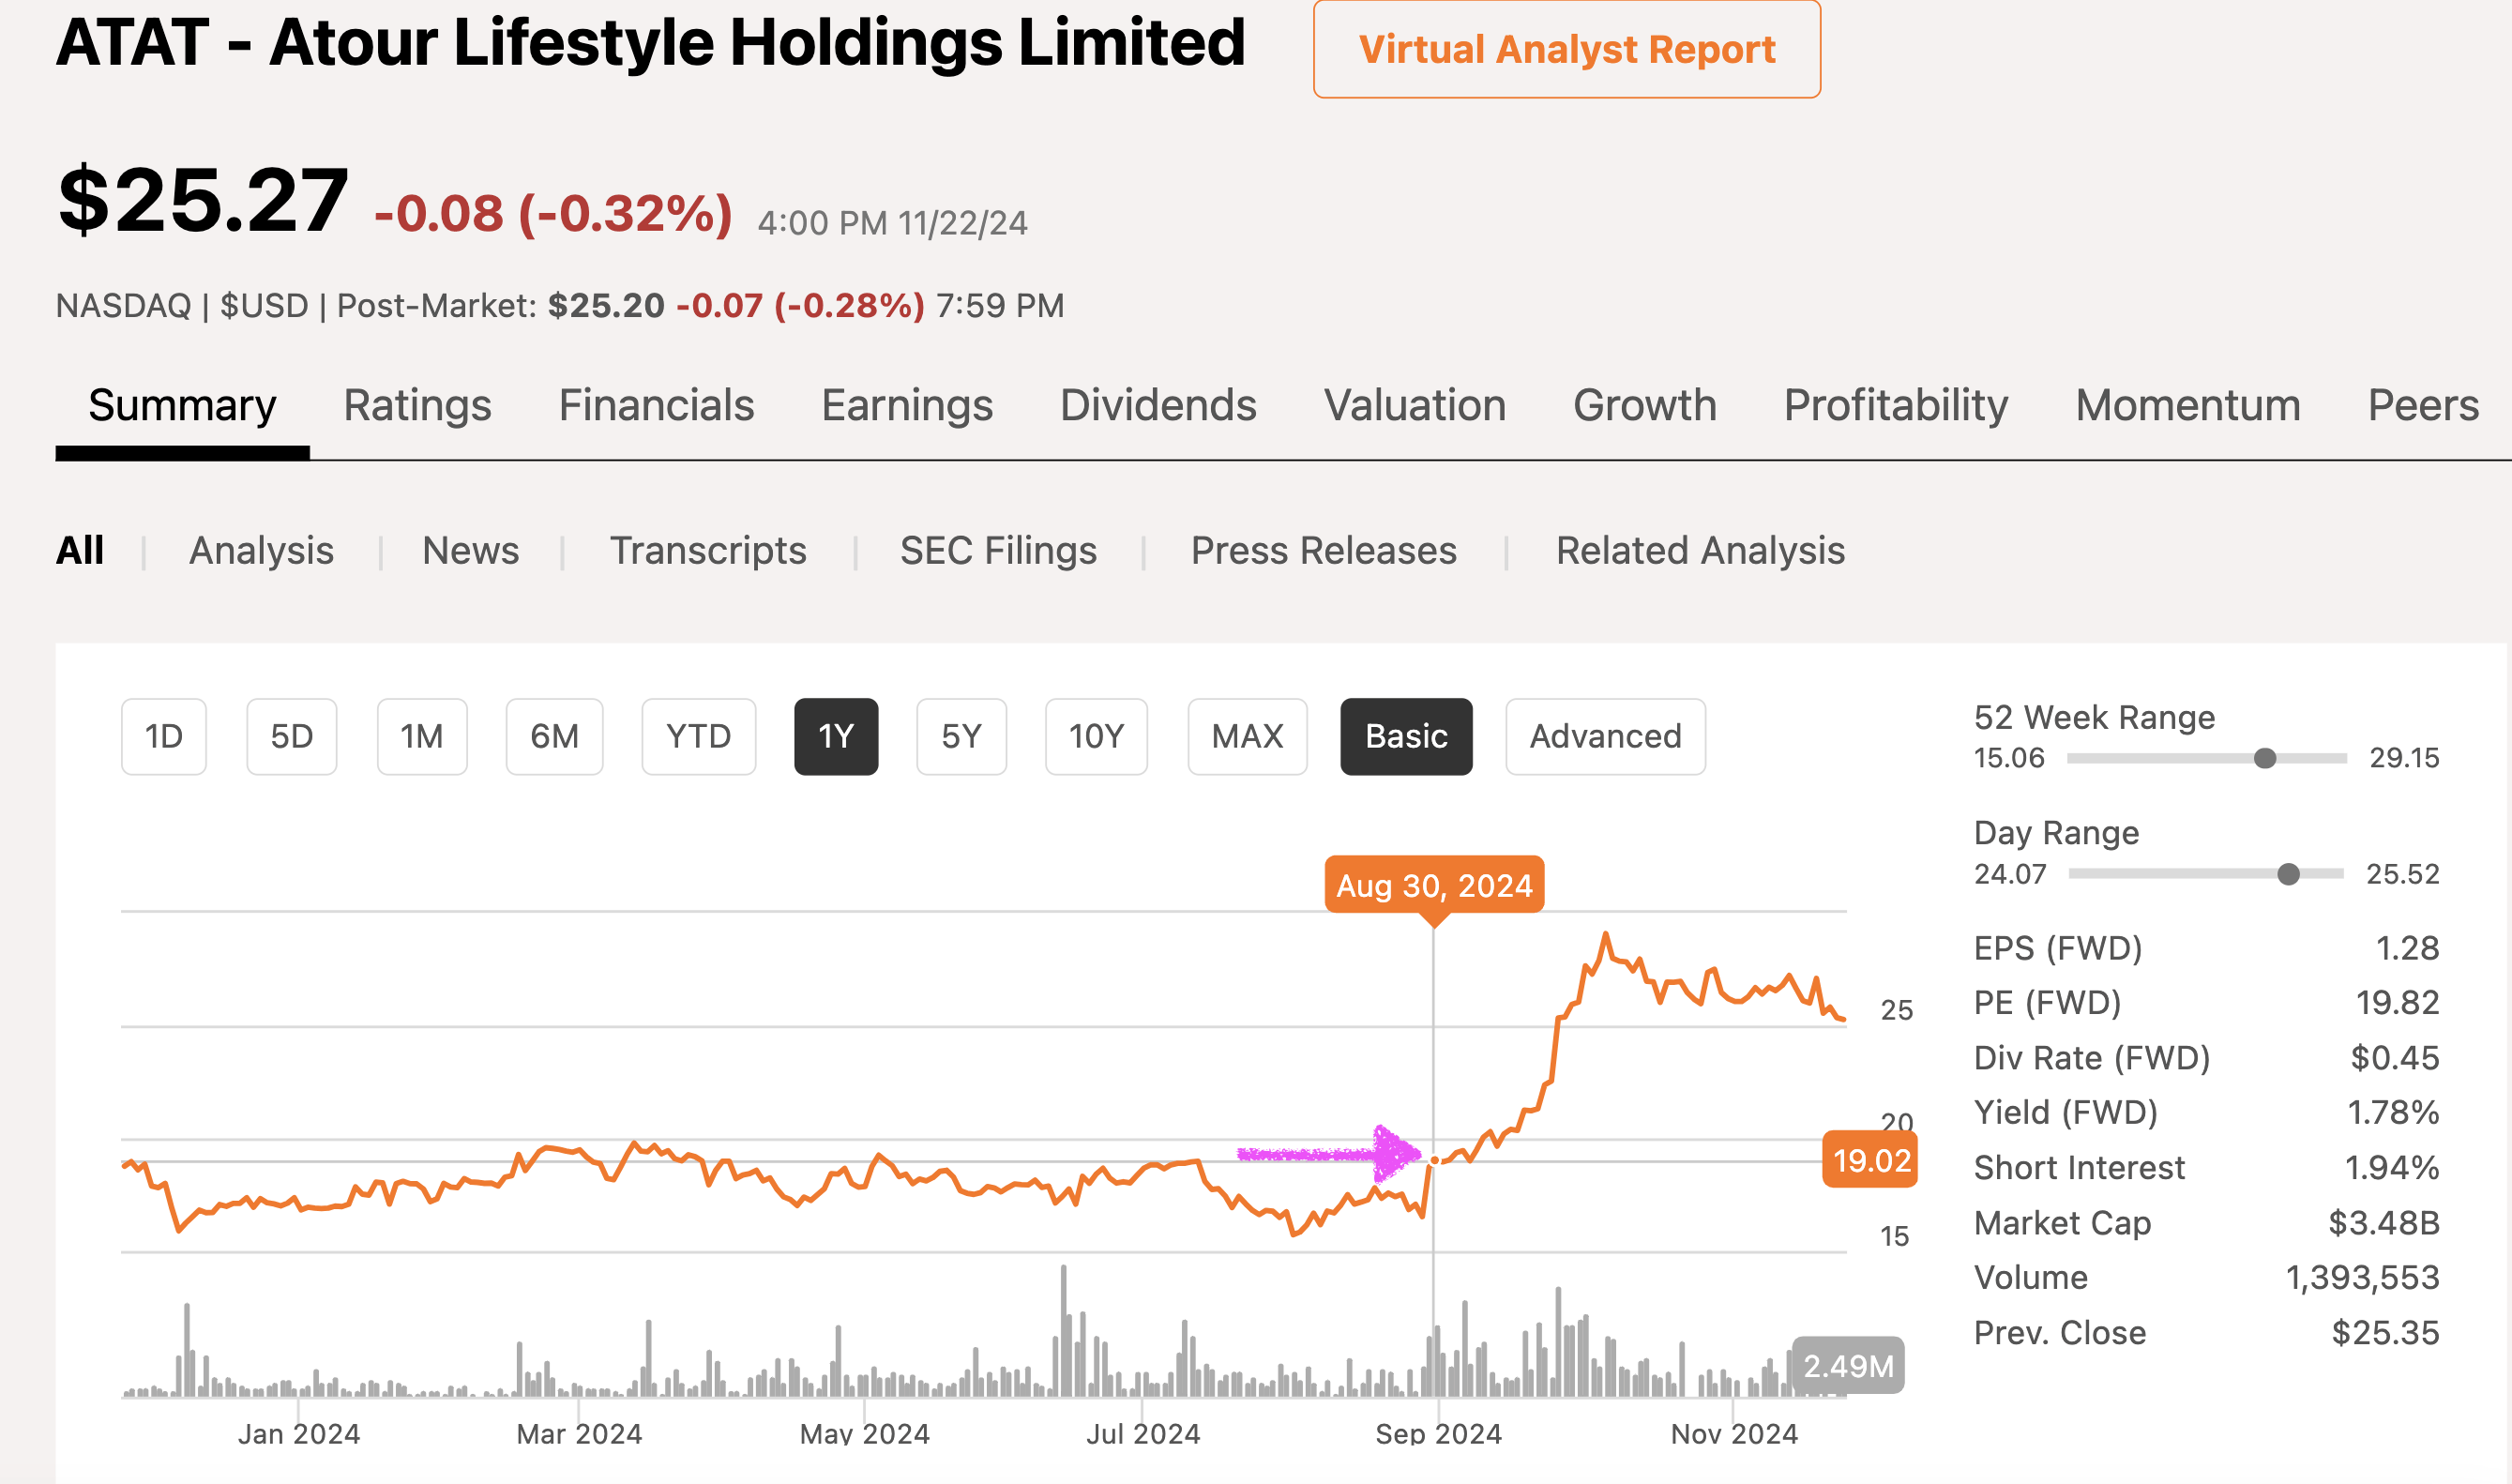
Task: Switch to Advanced chart mode
Action: [1605, 737]
